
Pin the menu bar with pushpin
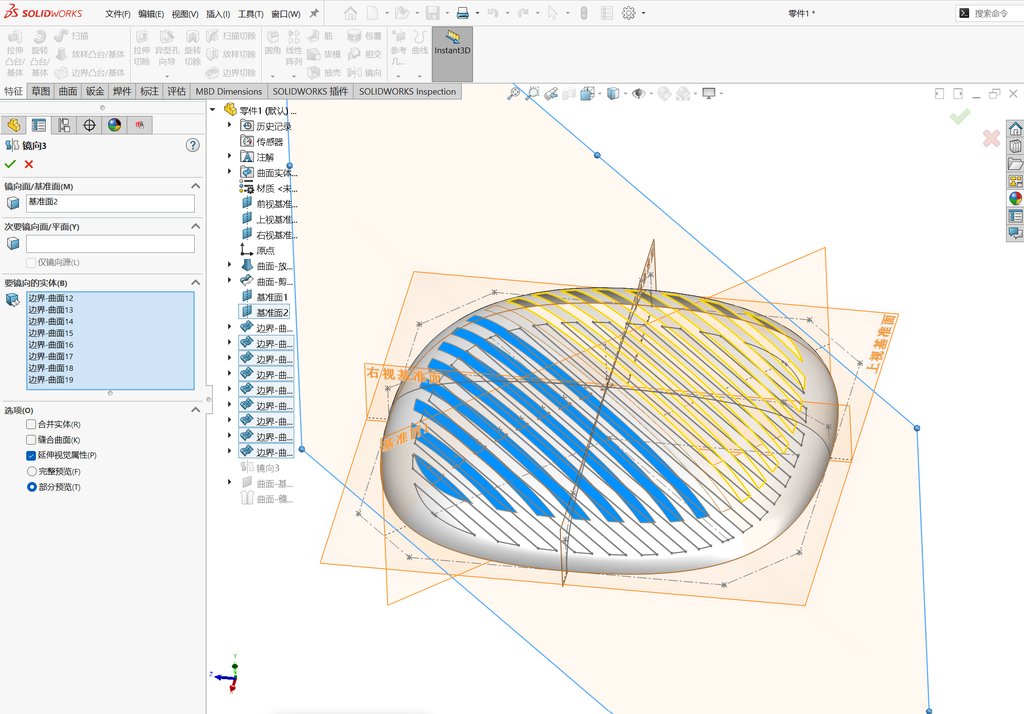click(314, 13)
